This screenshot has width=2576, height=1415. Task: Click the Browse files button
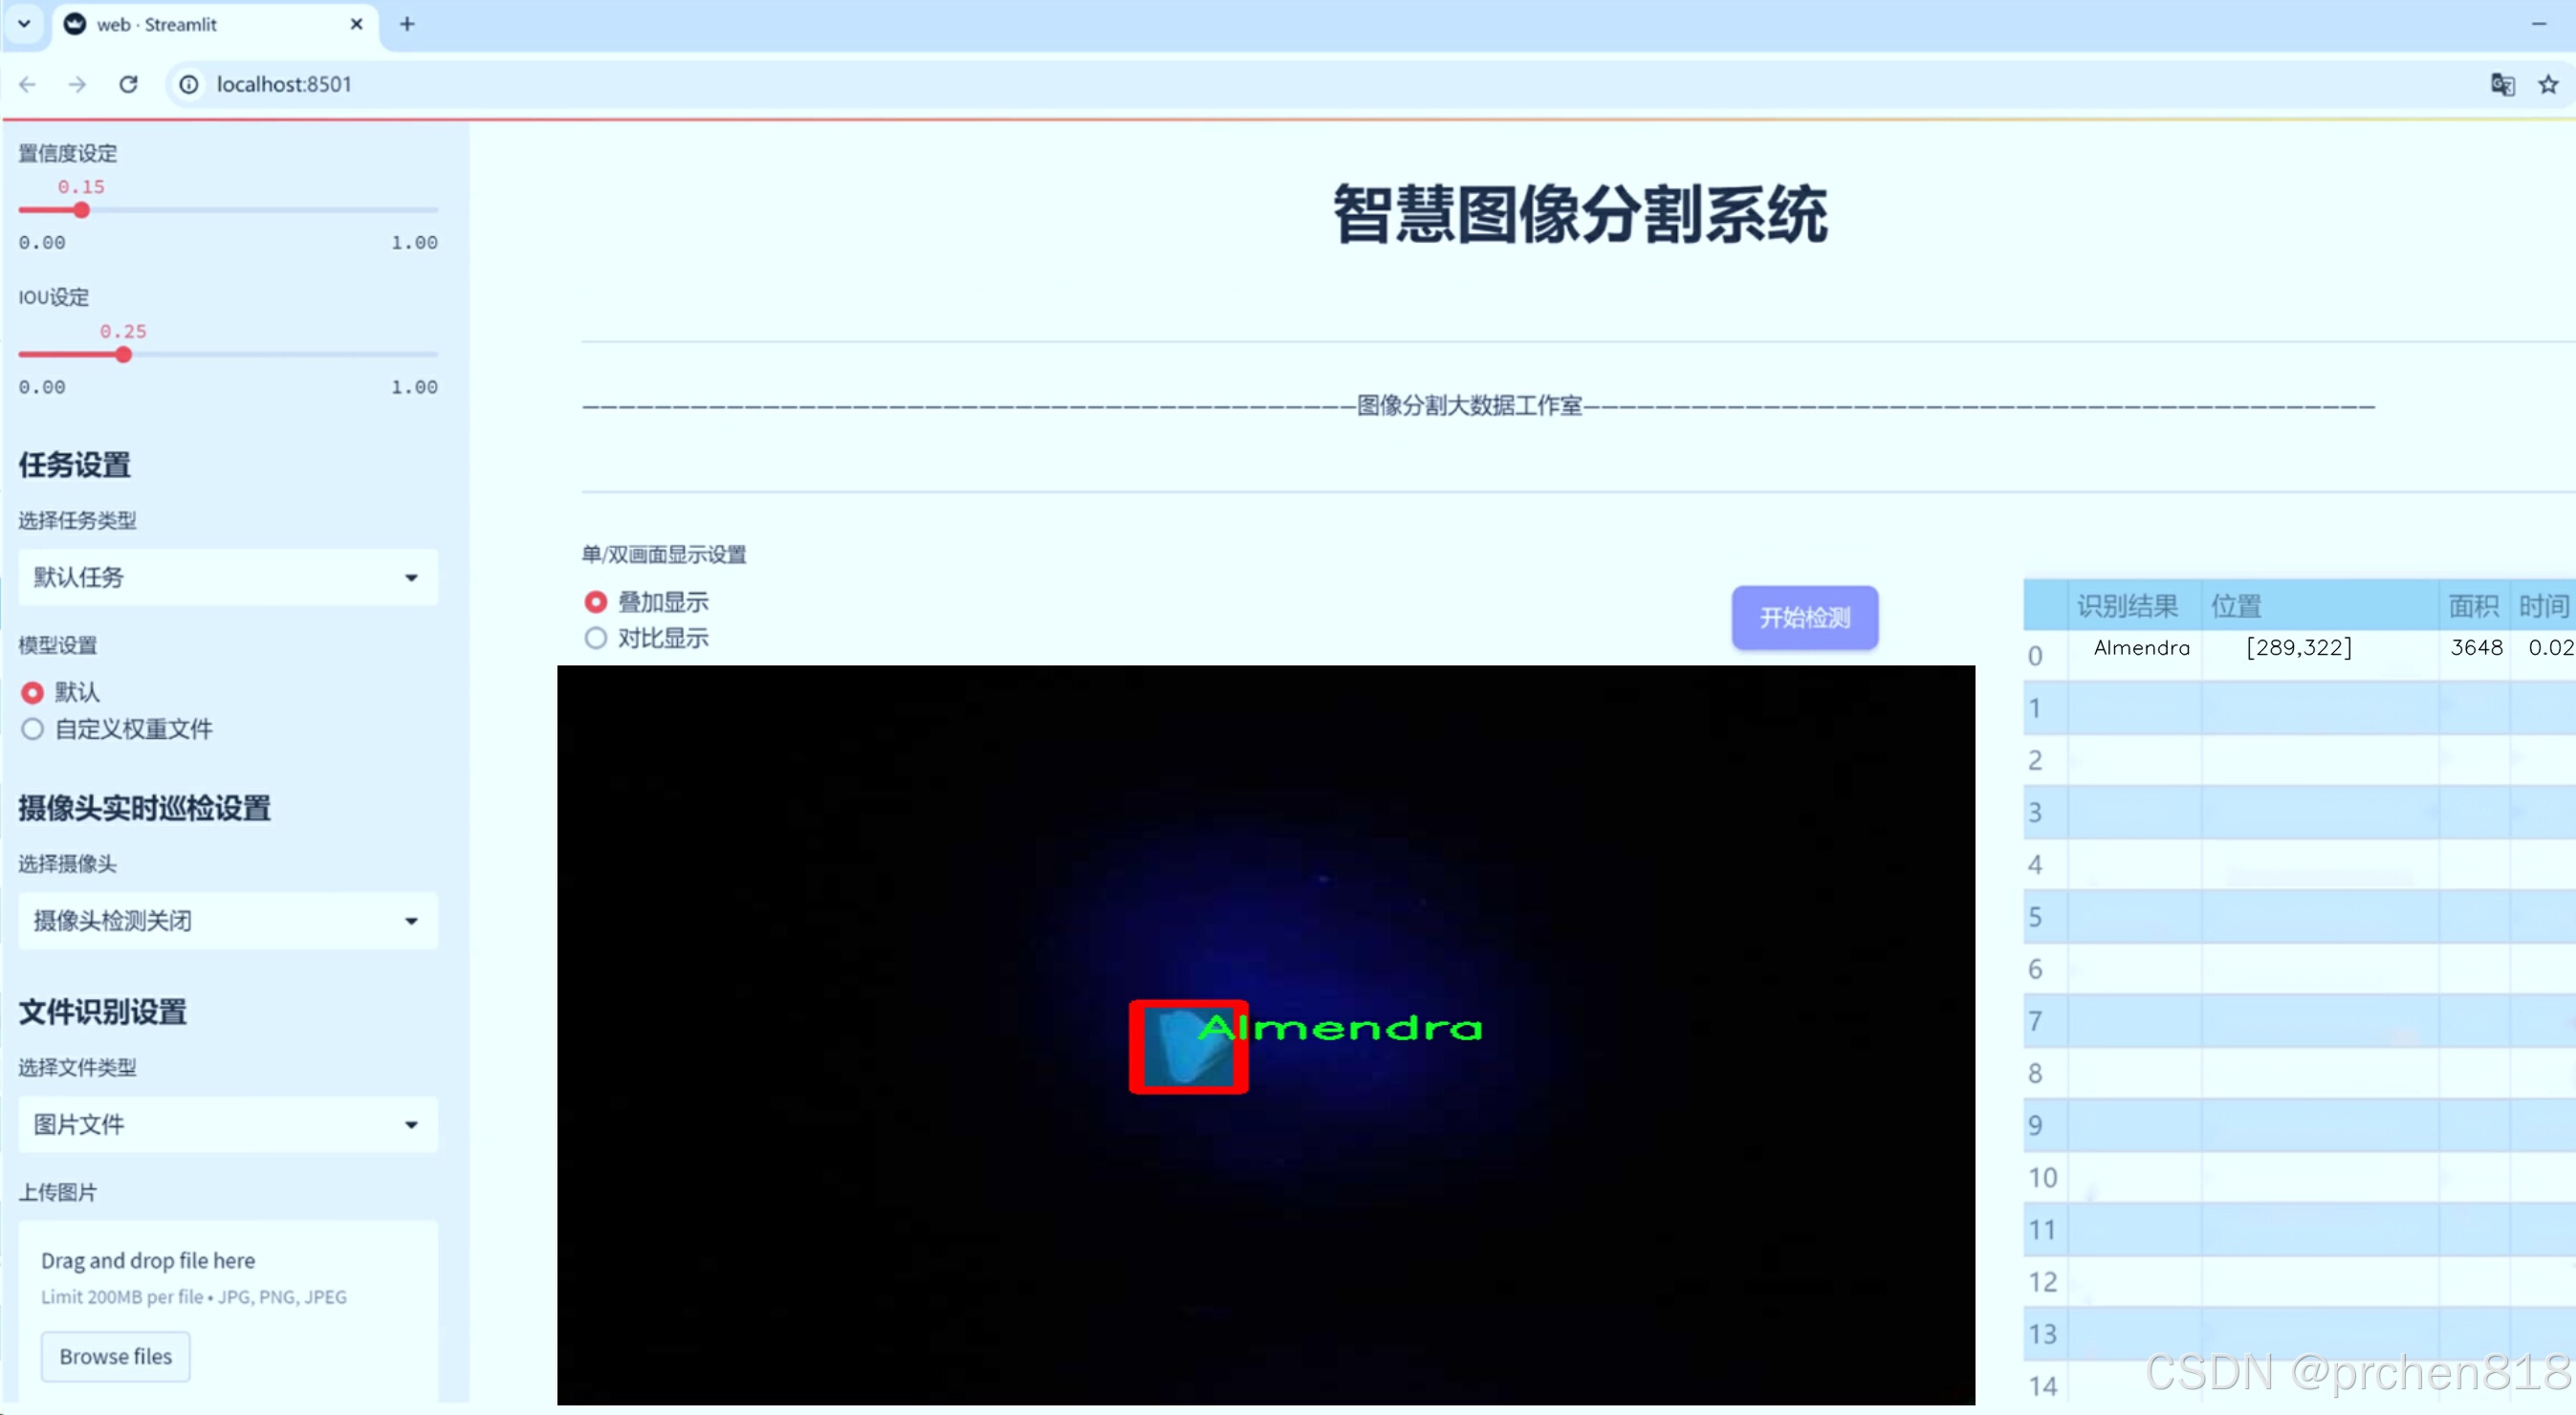(115, 1356)
